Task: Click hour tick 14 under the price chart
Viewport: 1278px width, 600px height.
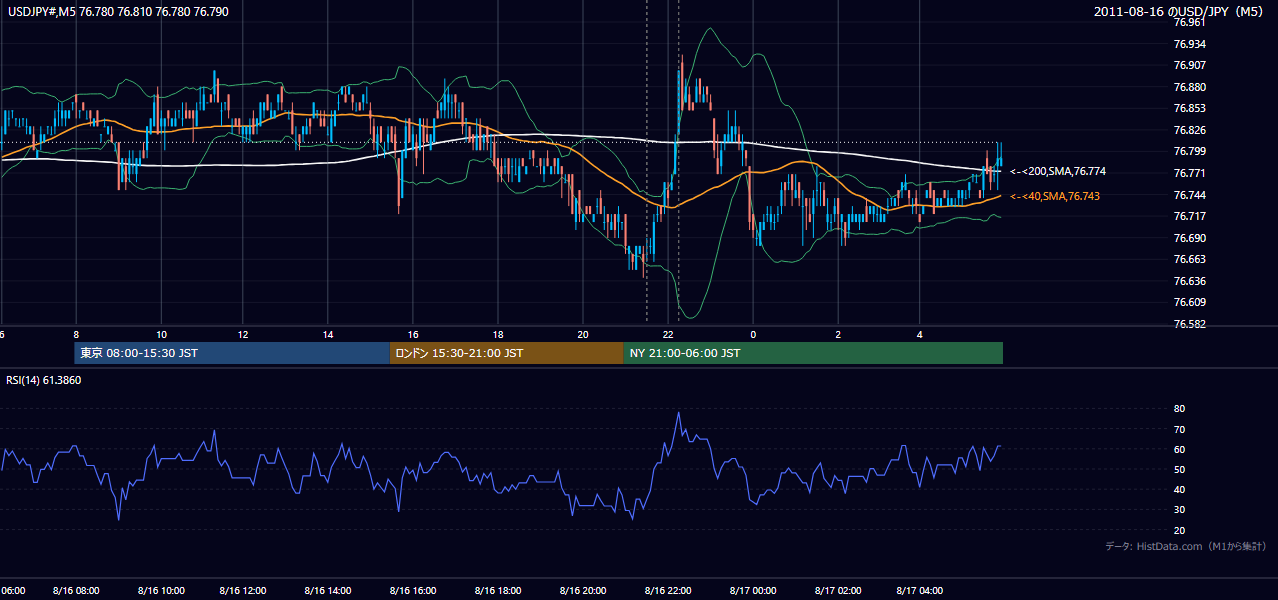Action: pyautogui.click(x=328, y=335)
